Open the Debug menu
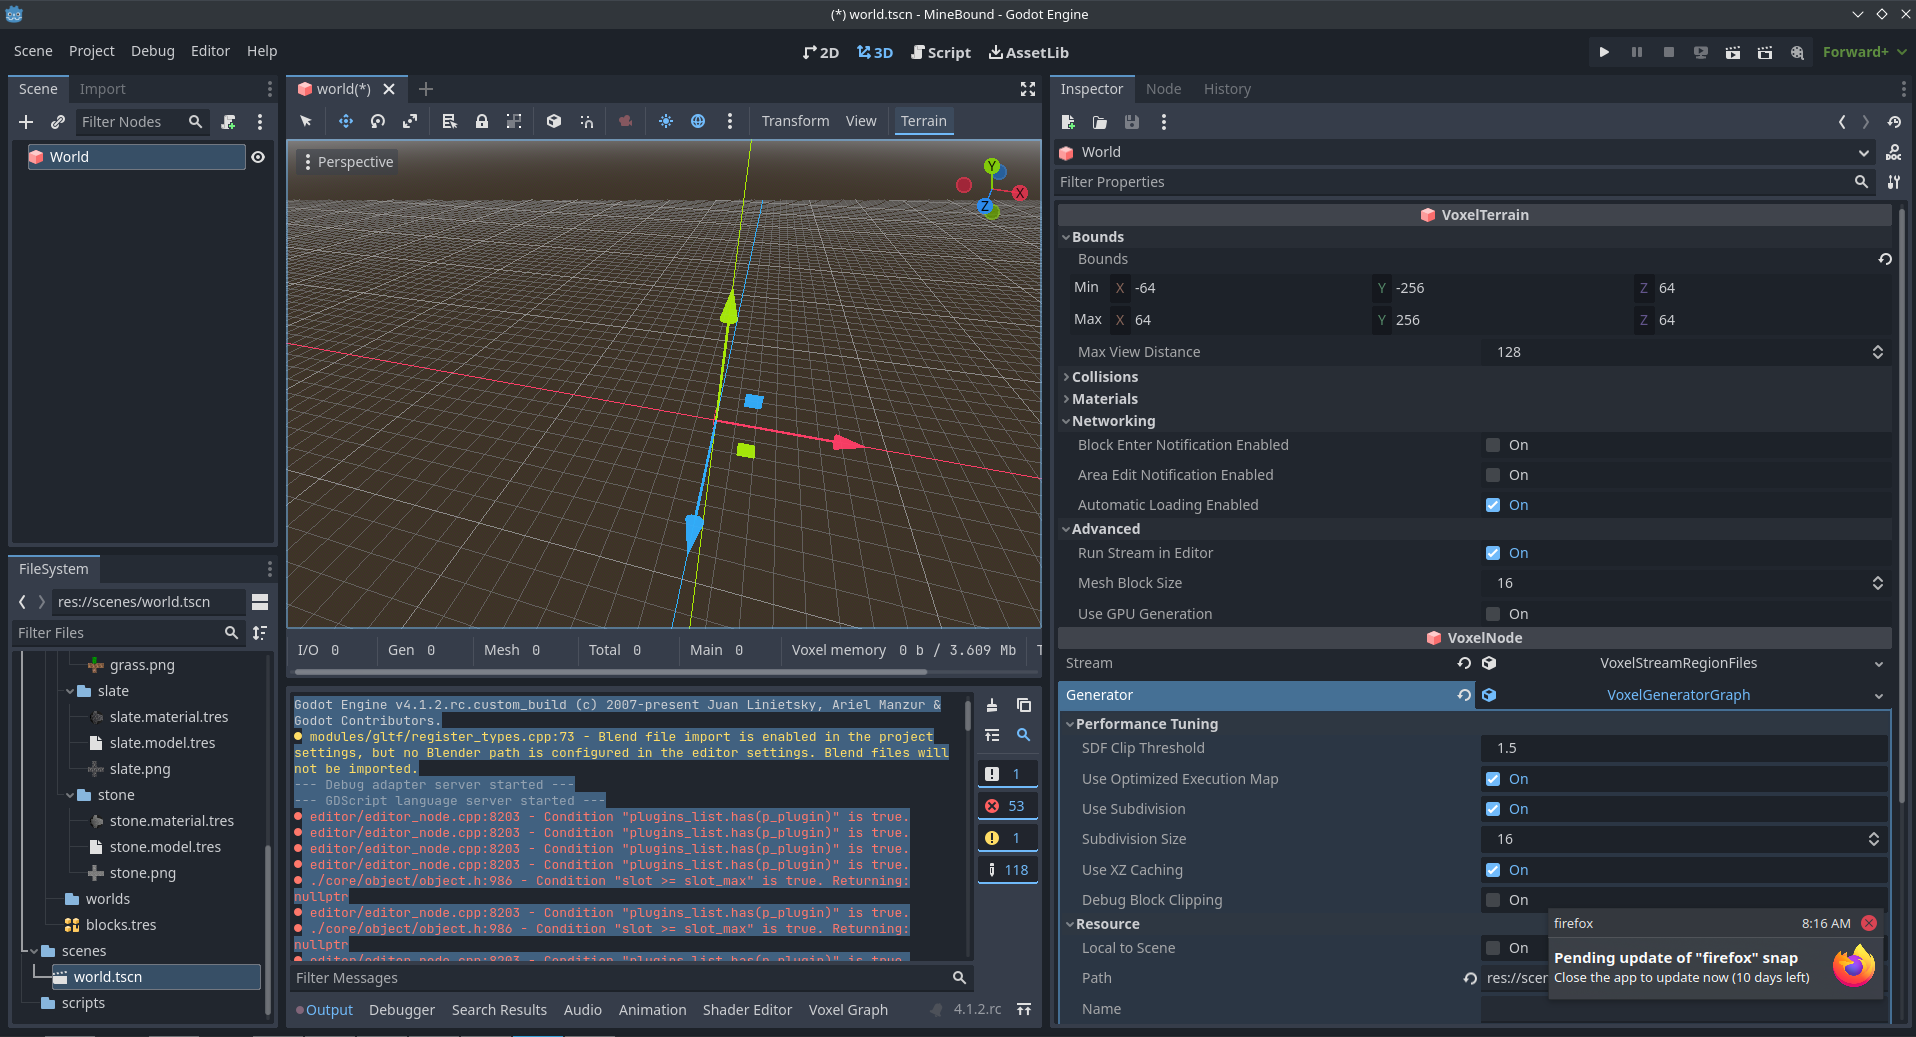This screenshot has height=1037, width=1916. click(152, 51)
